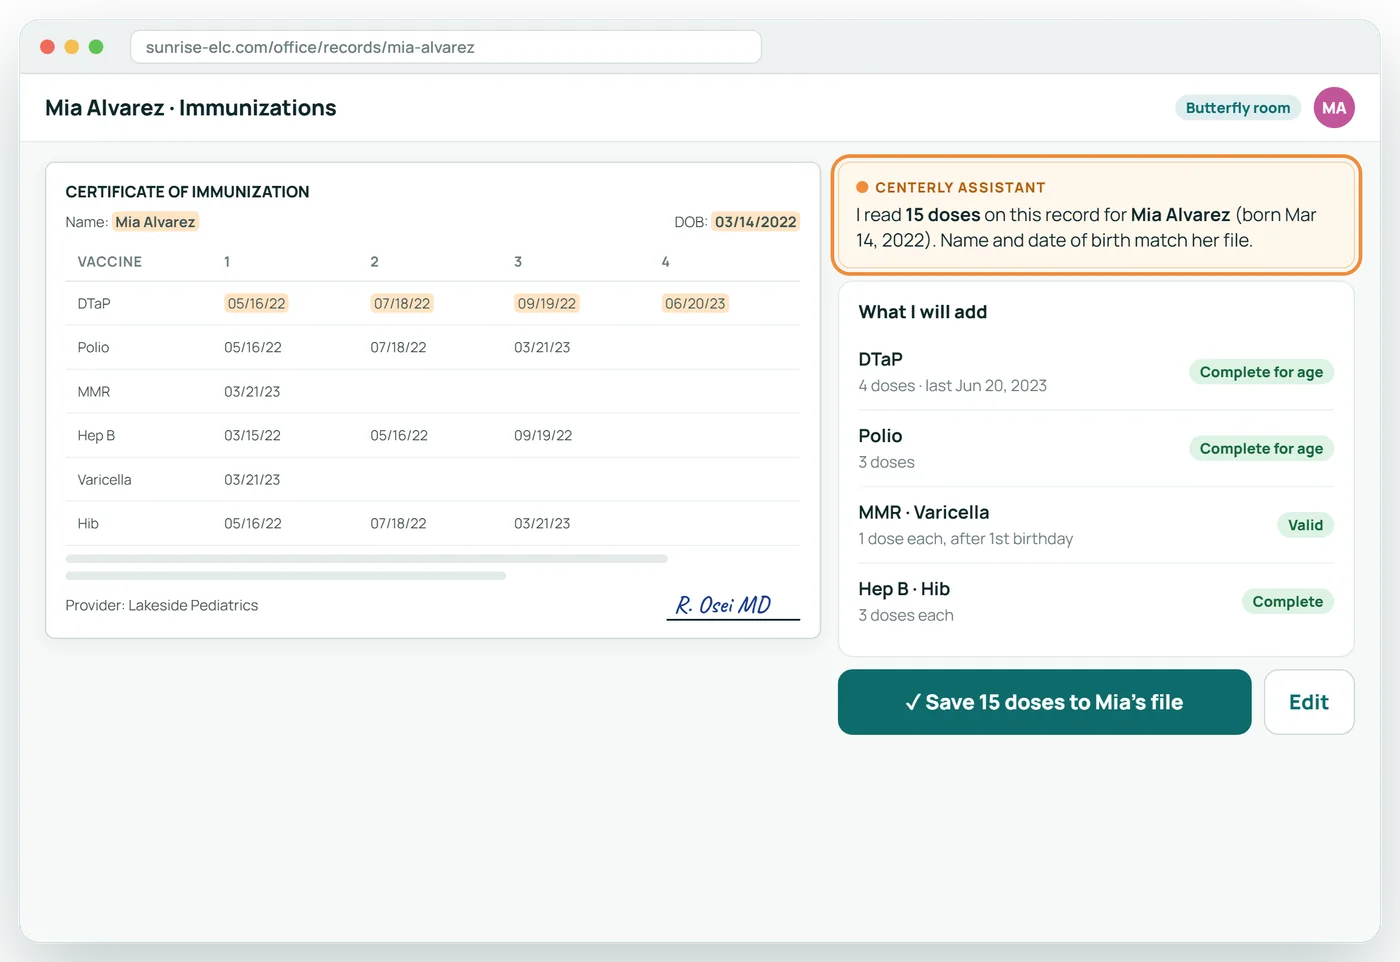This screenshot has height=962, width=1400.
Task: Click DTaP dose 3 date 09/19/22
Action: [x=546, y=303]
